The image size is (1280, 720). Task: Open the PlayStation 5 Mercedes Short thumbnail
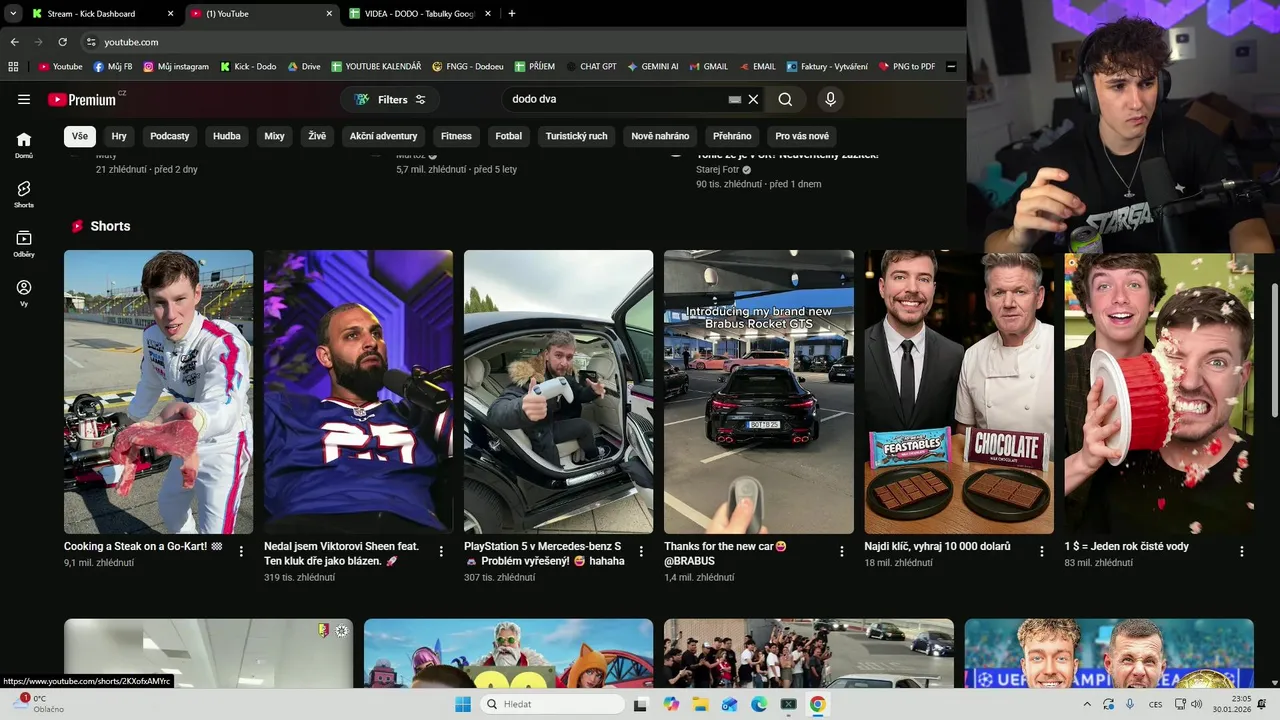tap(558, 392)
